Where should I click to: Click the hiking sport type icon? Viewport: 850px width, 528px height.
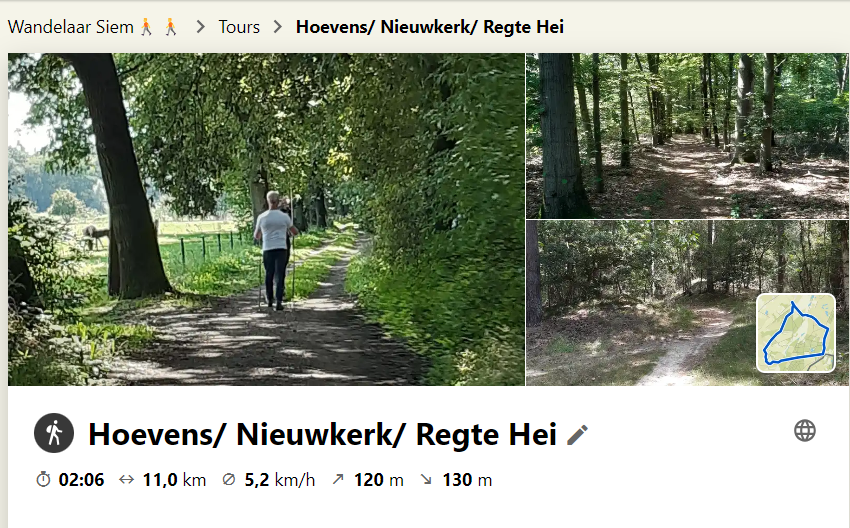pyautogui.click(x=54, y=433)
